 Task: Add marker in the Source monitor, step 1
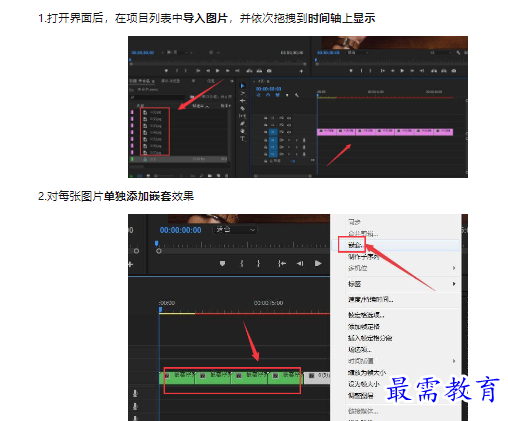(x=166, y=71)
